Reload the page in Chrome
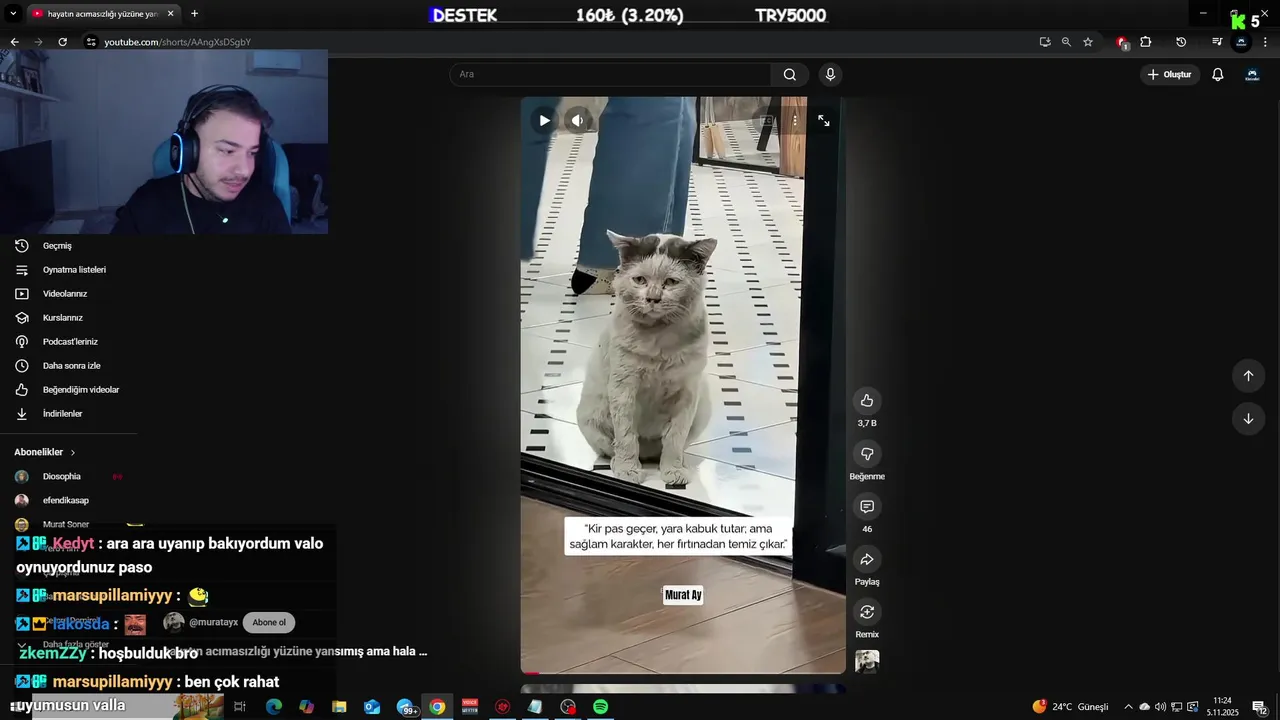Viewport: 1280px width, 720px height. [x=62, y=42]
